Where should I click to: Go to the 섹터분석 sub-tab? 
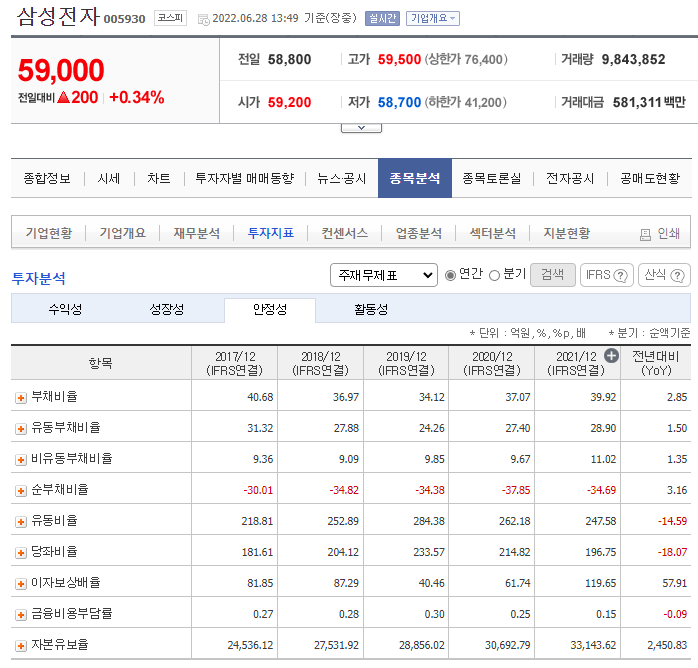pos(492,233)
